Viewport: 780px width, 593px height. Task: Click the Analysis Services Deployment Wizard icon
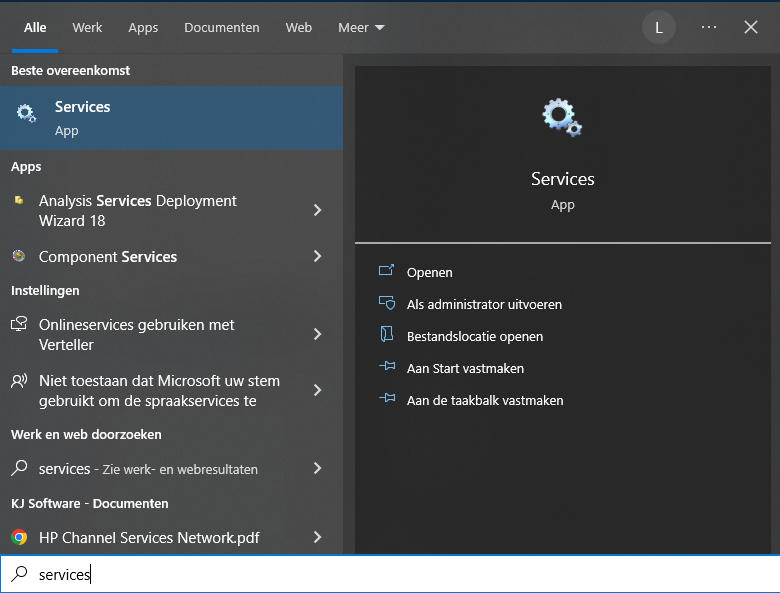(x=18, y=201)
